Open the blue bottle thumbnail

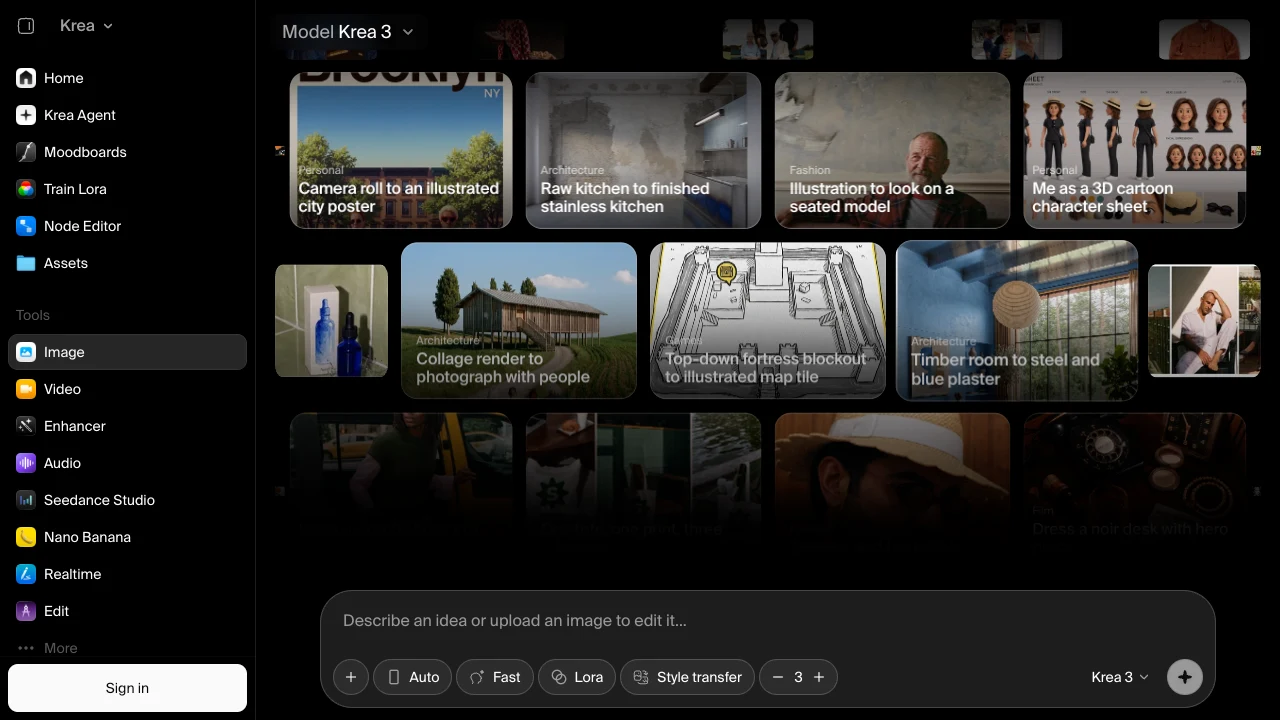(331, 320)
